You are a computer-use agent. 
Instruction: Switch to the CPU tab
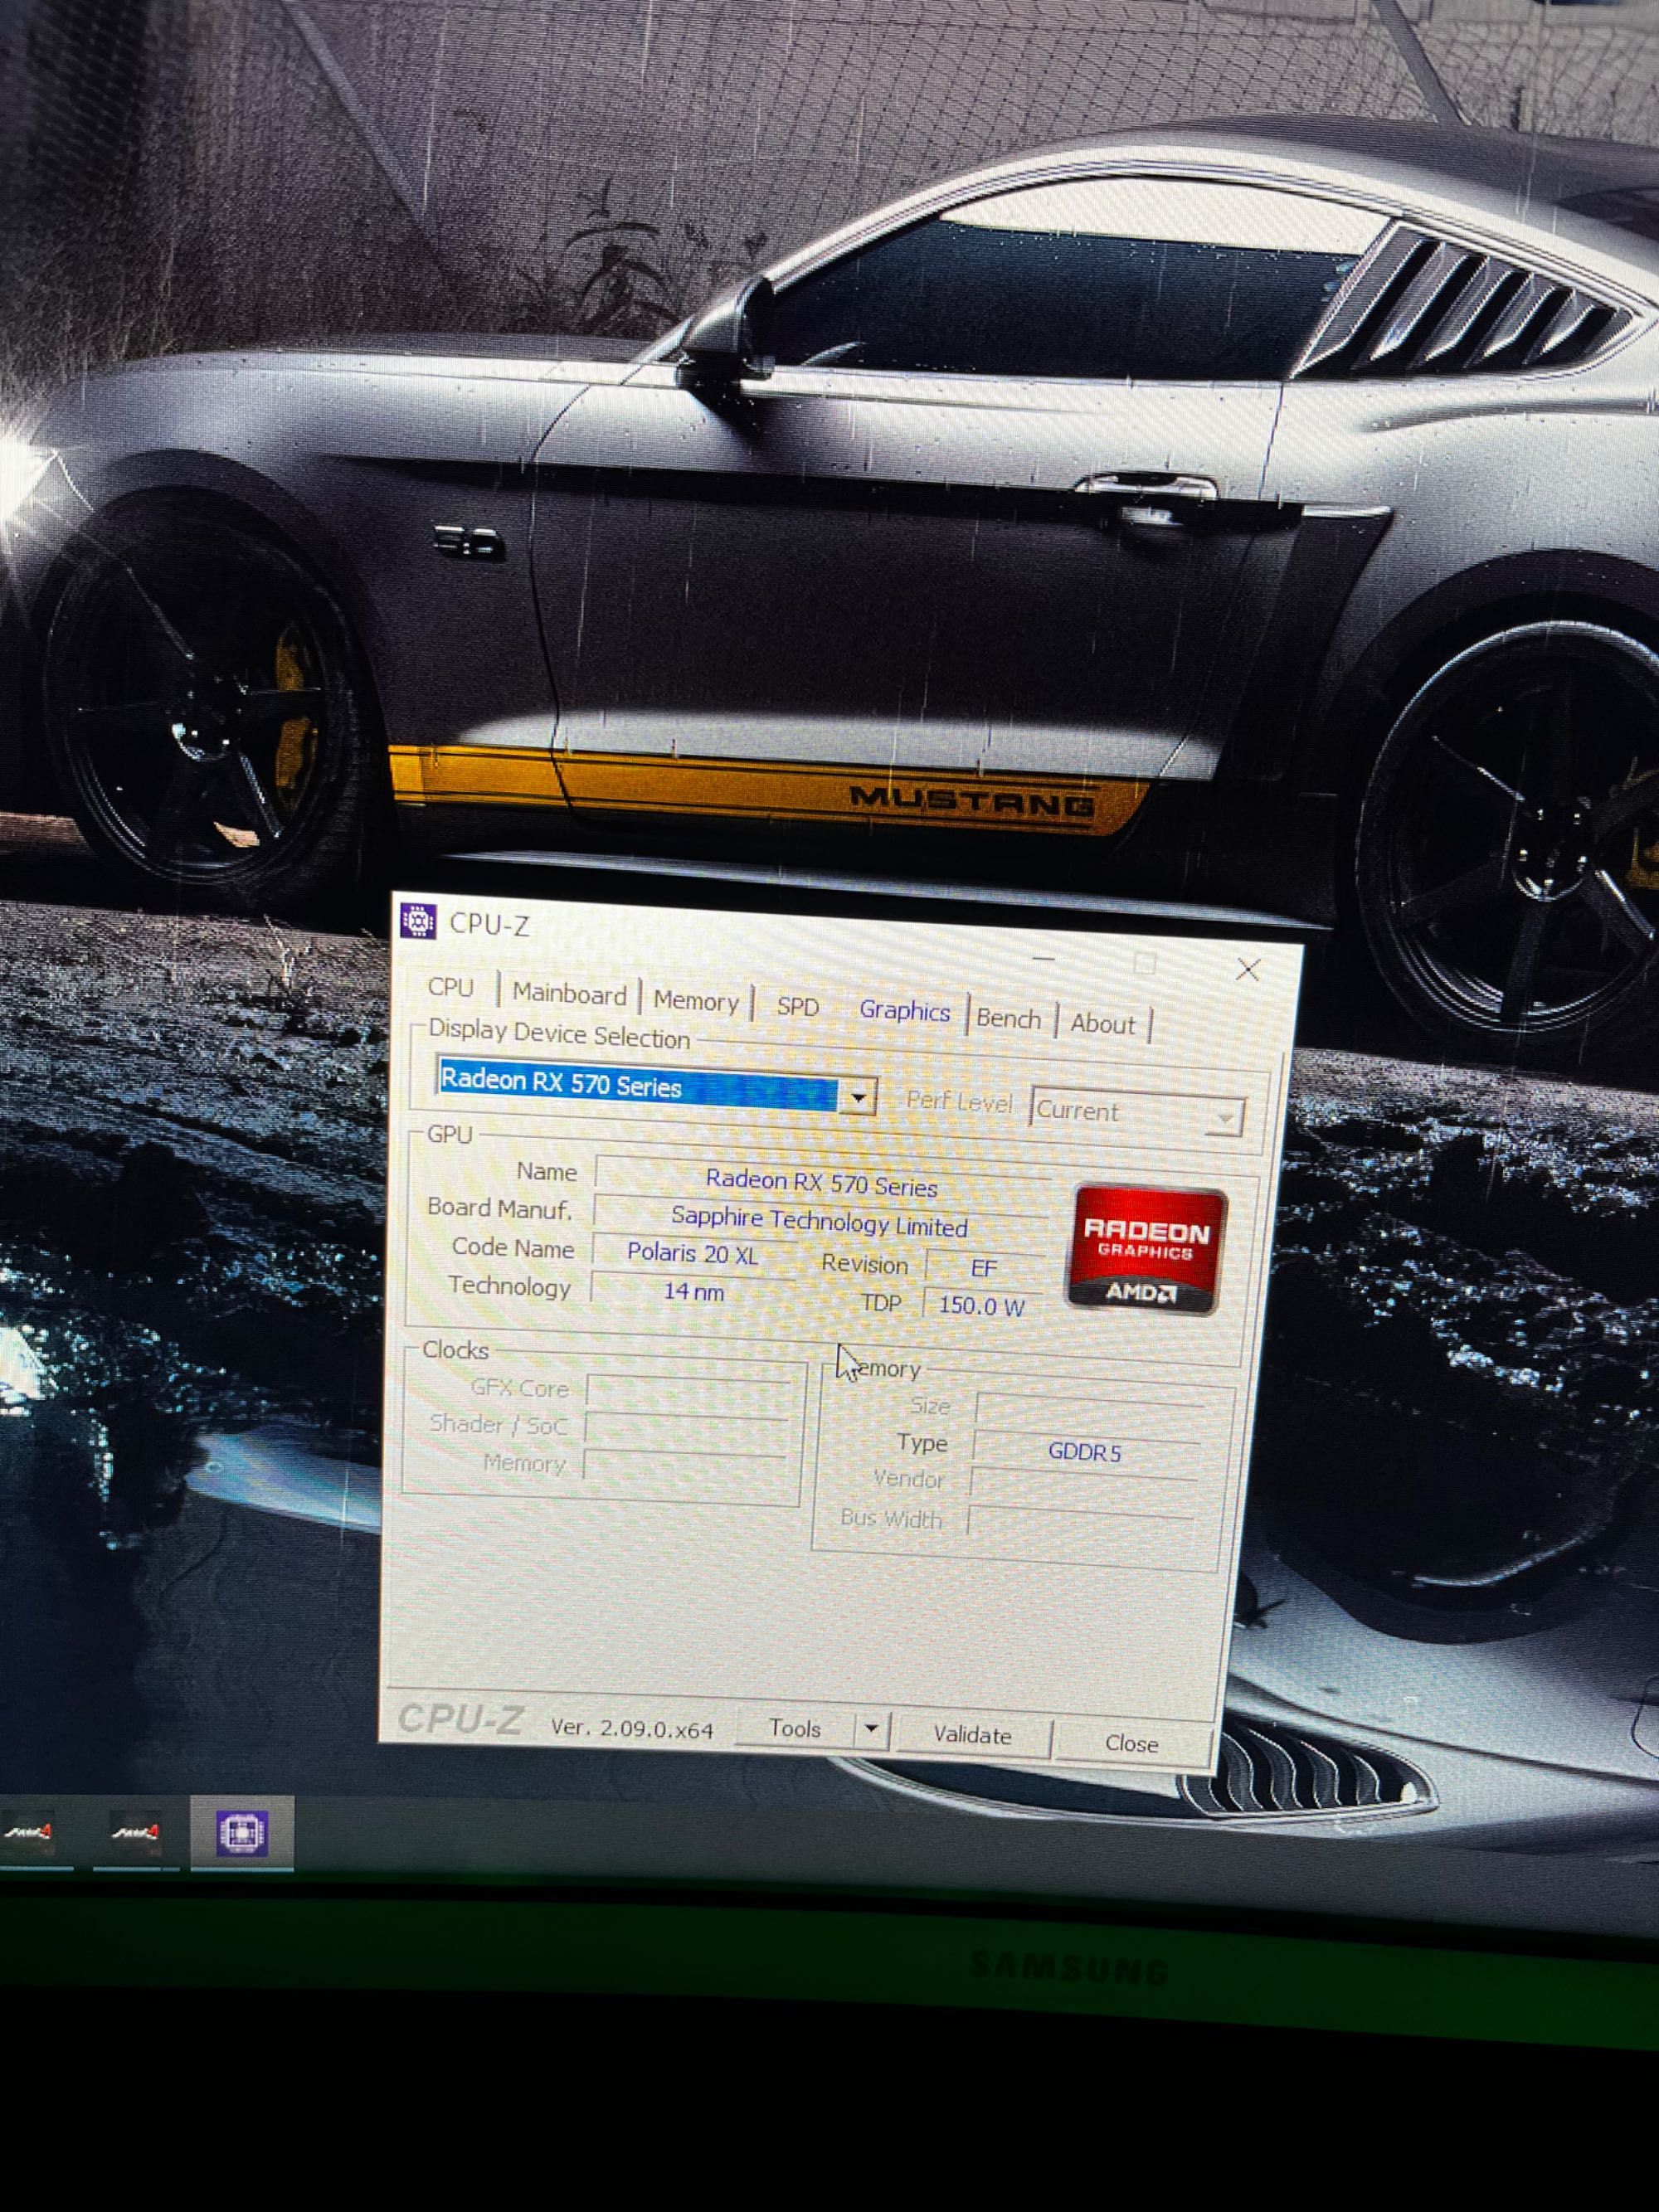point(451,987)
